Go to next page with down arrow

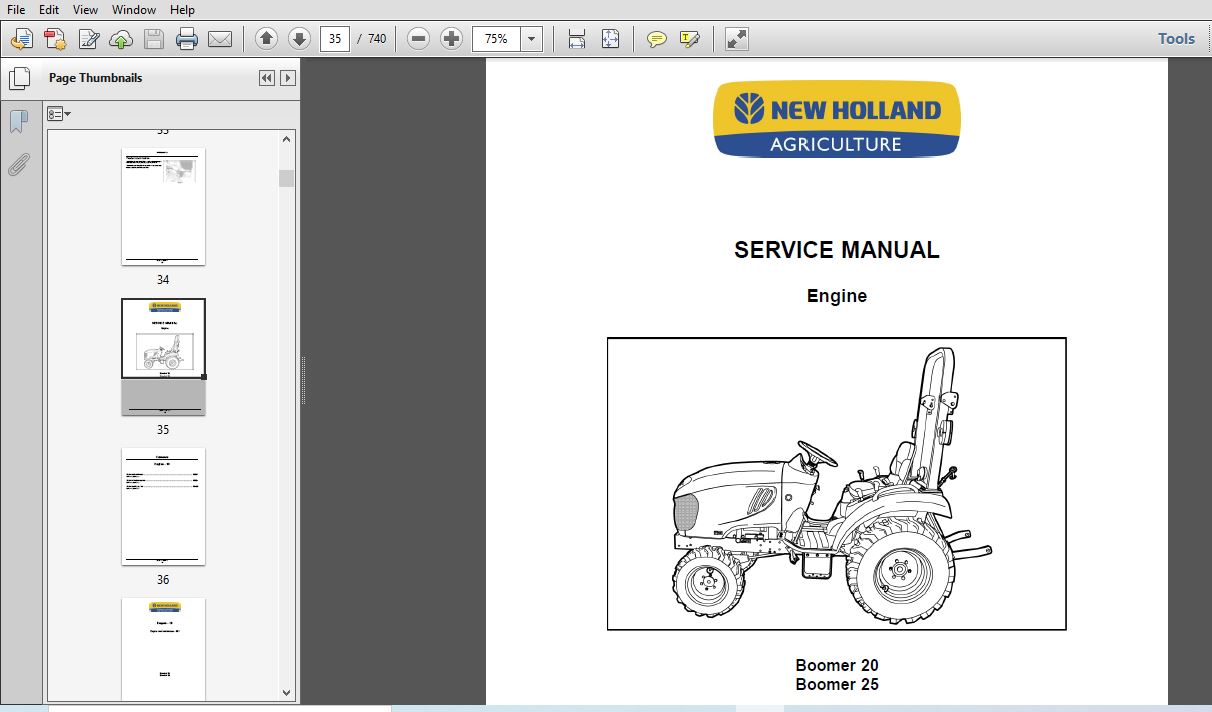point(299,39)
